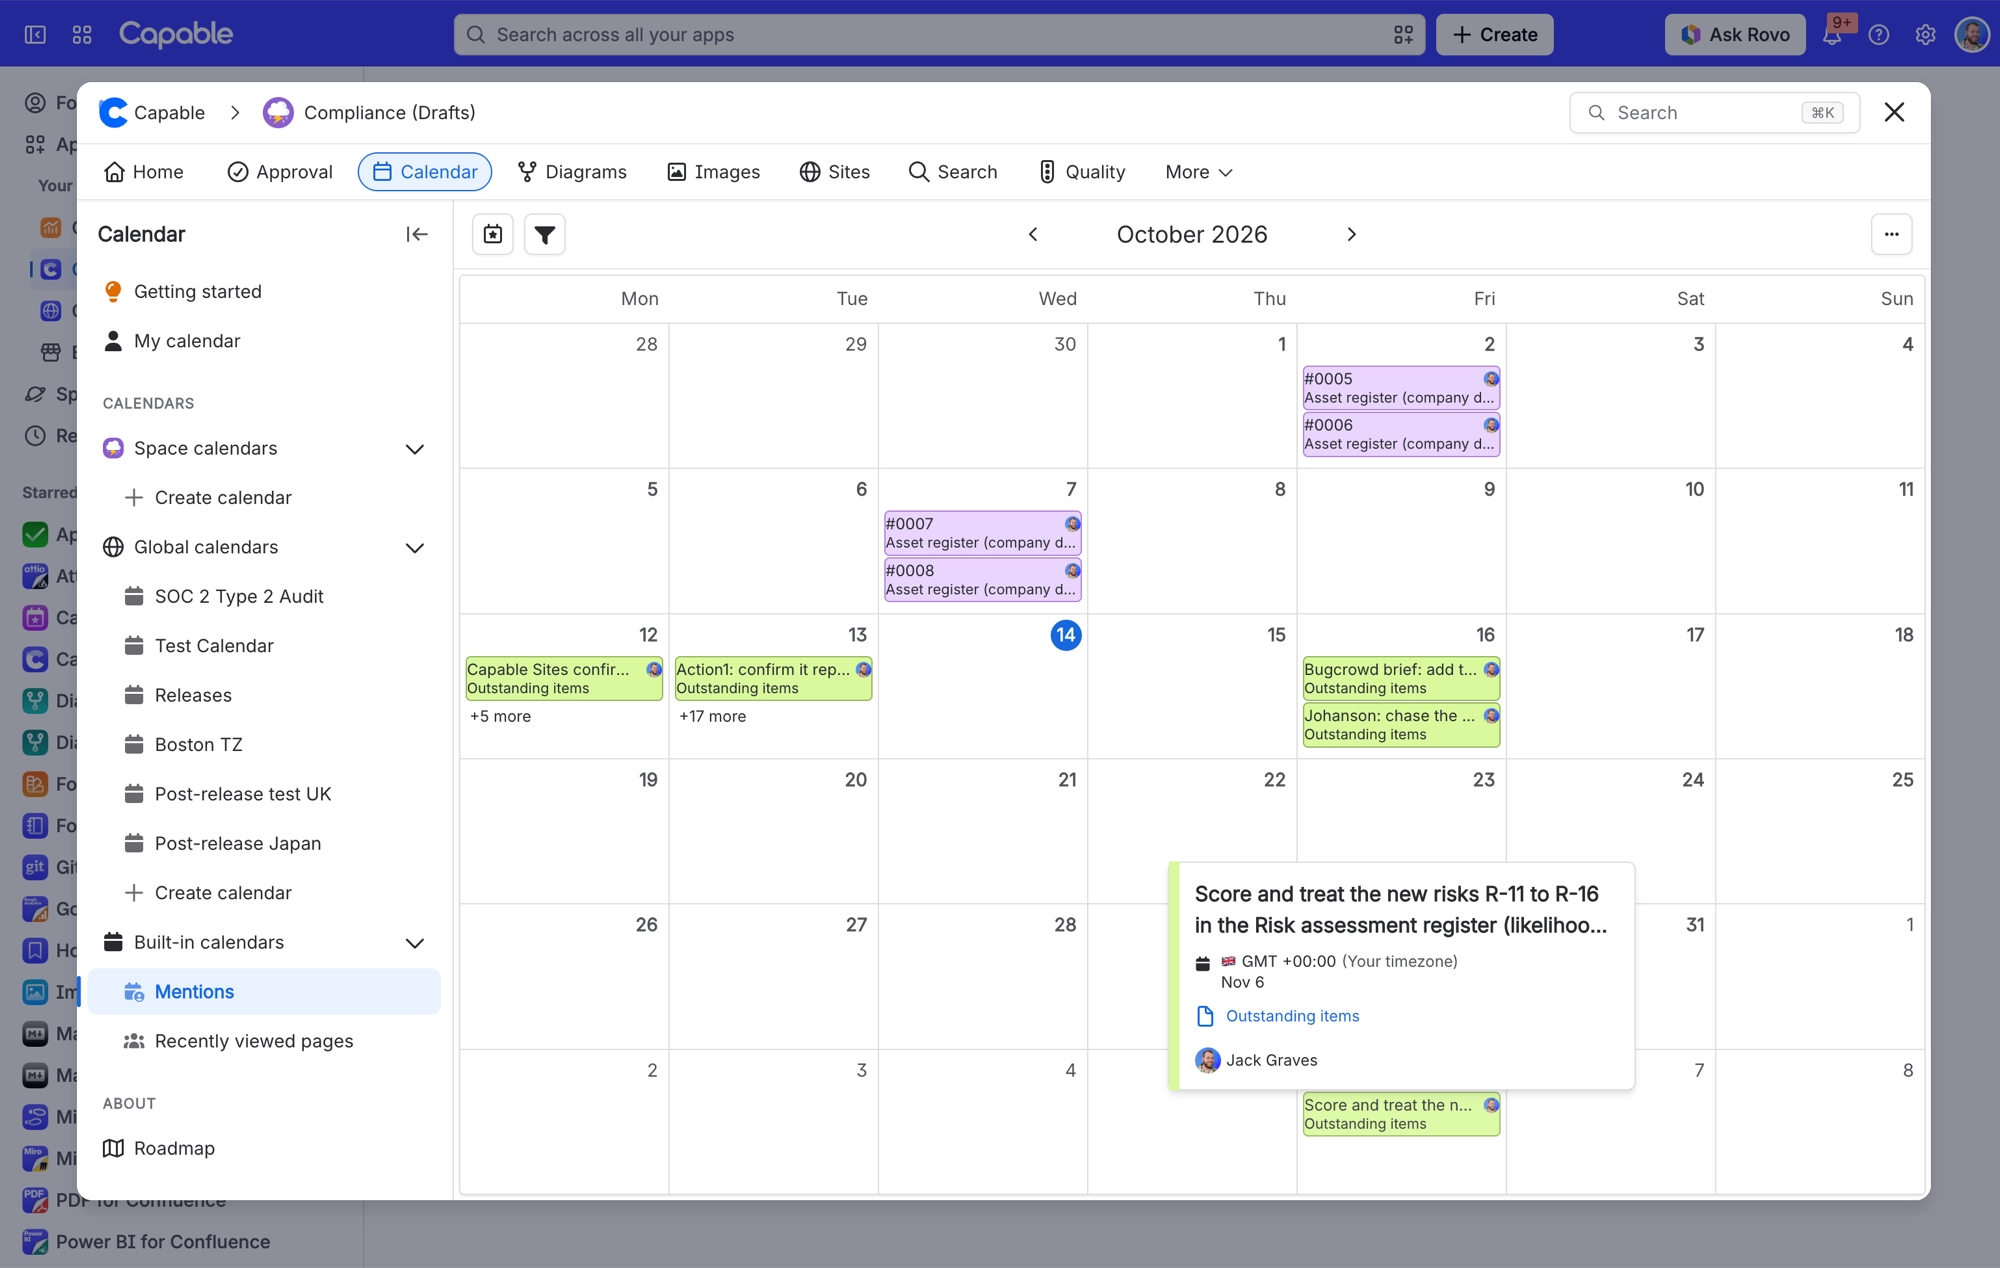Switch to the Quality tab
Viewport: 2000px width, 1268px height.
pyautogui.click(x=1082, y=172)
